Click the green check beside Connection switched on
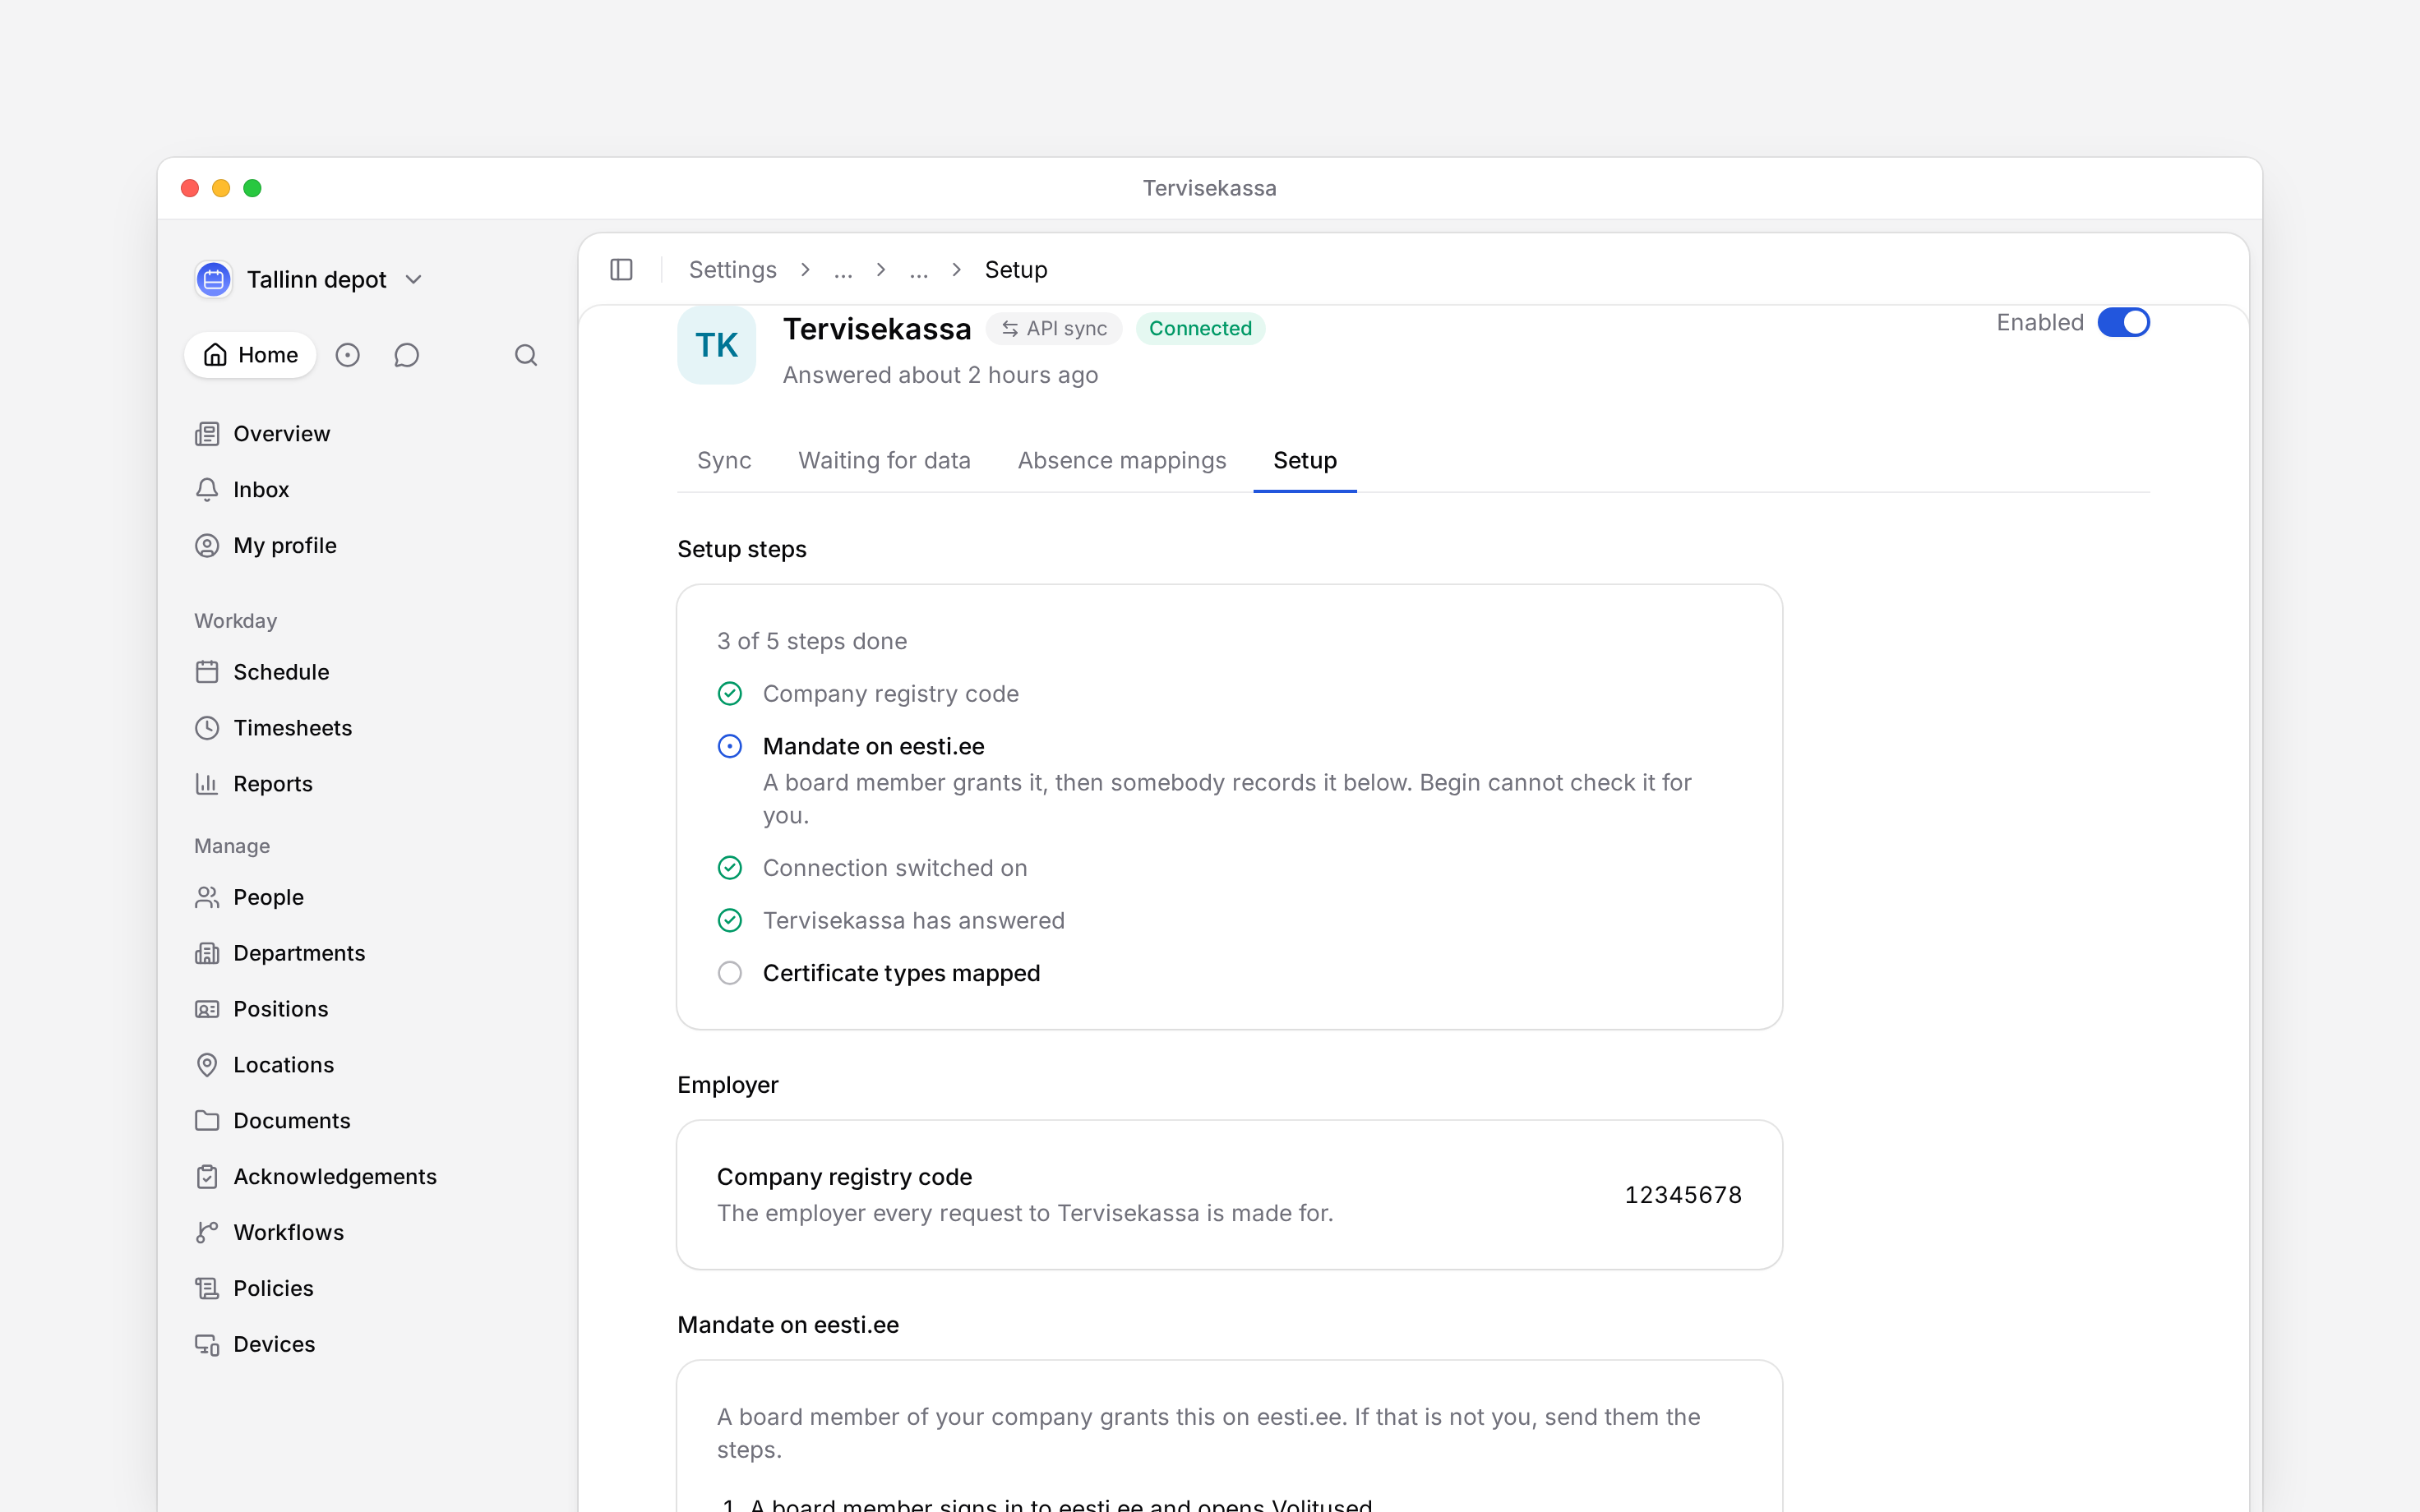The image size is (2420, 1512). click(x=730, y=868)
